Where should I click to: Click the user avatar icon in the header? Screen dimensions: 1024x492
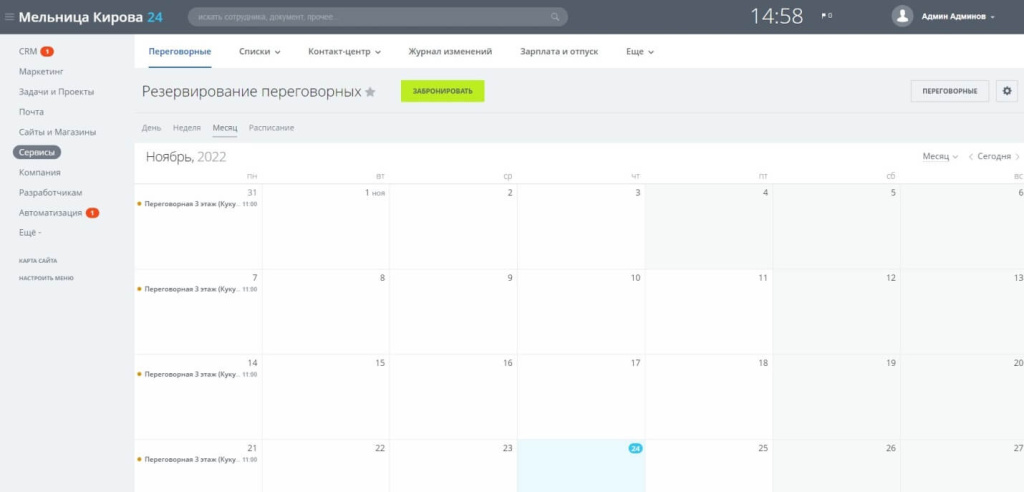pos(903,17)
